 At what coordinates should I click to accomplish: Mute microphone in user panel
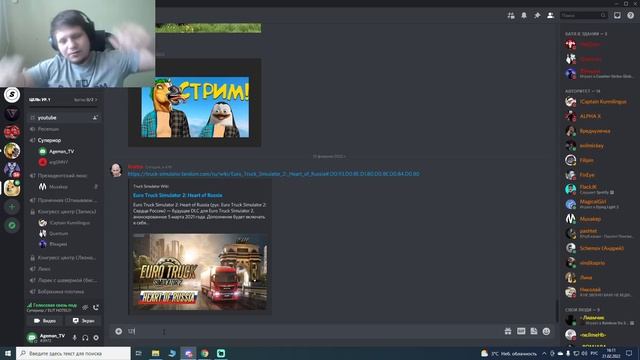[74, 338]
